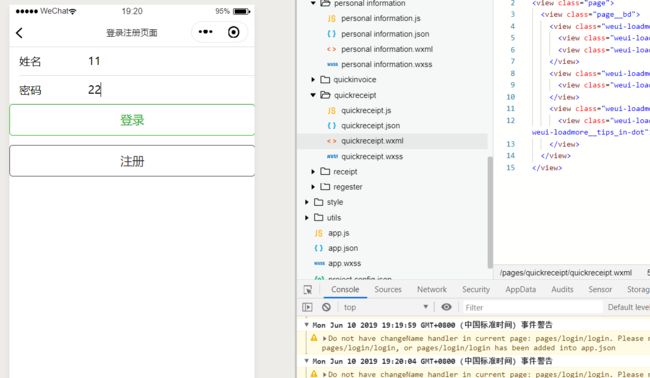Open quickreceipt.json file

point(371,126)
